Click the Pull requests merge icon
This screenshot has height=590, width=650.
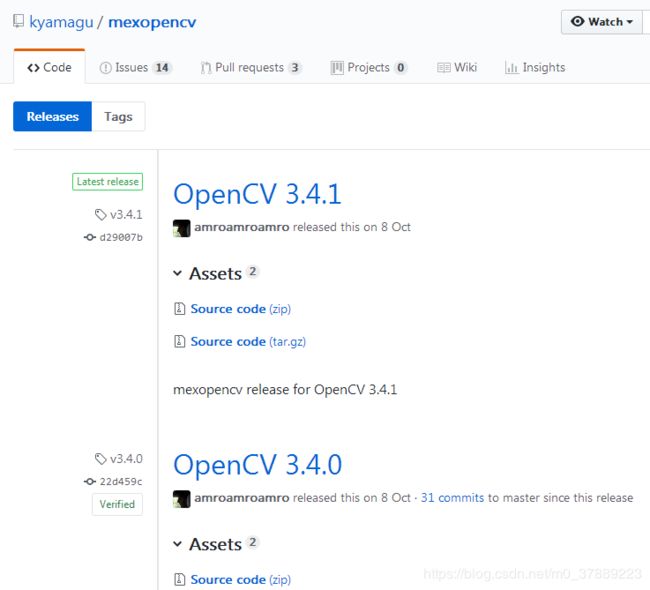pyautogui.click(x=206, y=68)
